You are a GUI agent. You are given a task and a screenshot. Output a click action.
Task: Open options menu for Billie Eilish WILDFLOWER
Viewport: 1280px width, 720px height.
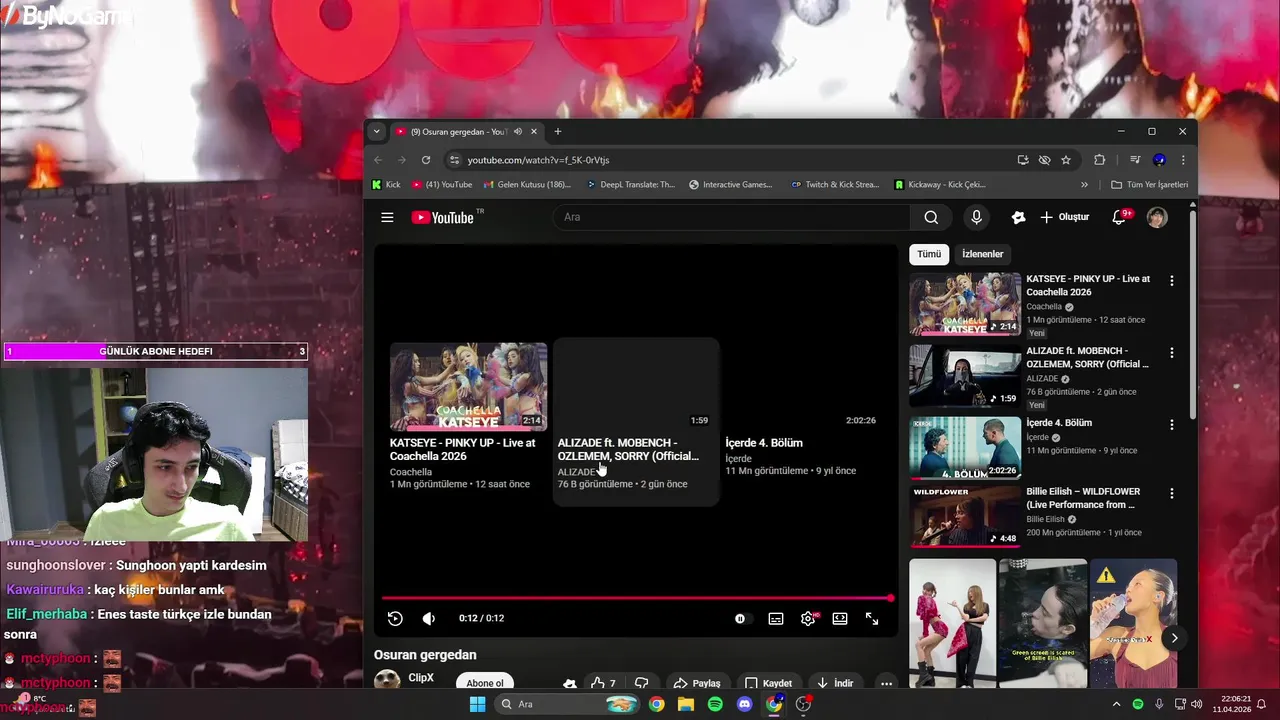pyautogui.click(x=1172, y=494)
